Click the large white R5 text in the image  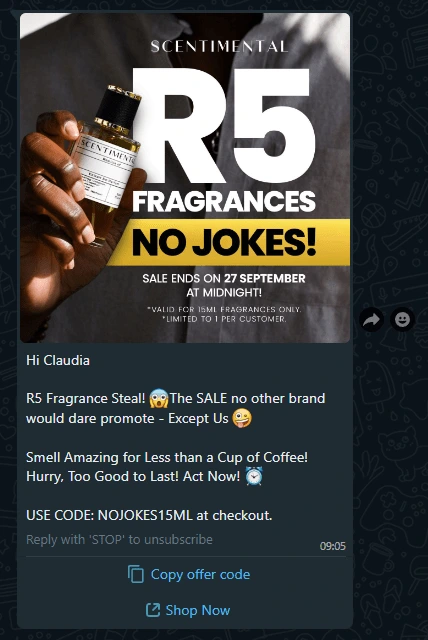pyautogui.click(x=224, y=126)
